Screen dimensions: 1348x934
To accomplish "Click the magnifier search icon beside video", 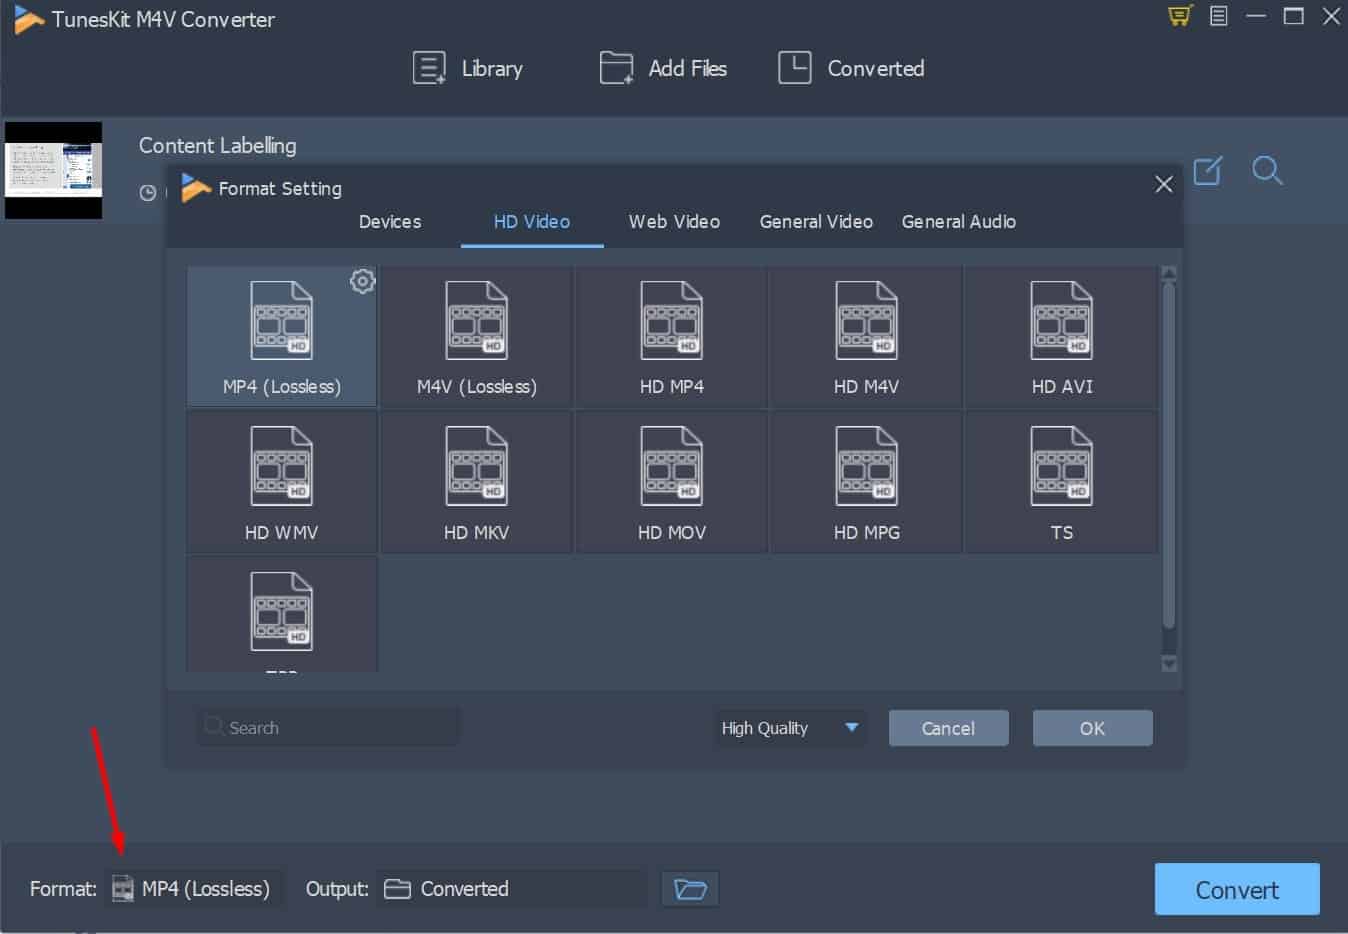I will pyautogui.click(x=1267, y=170).
